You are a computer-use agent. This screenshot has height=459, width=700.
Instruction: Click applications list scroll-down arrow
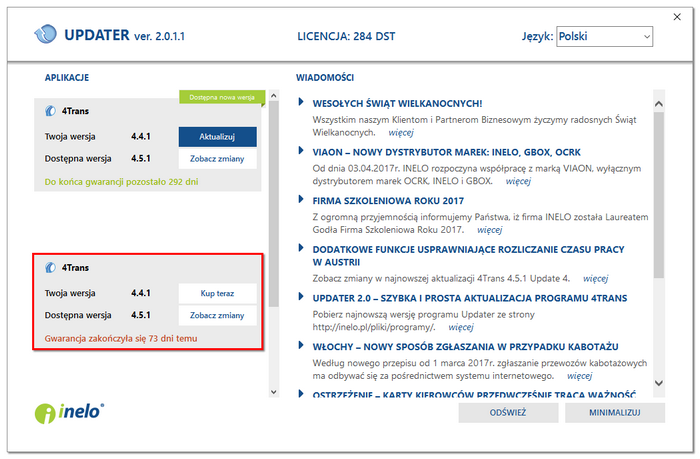pos(274,392)
